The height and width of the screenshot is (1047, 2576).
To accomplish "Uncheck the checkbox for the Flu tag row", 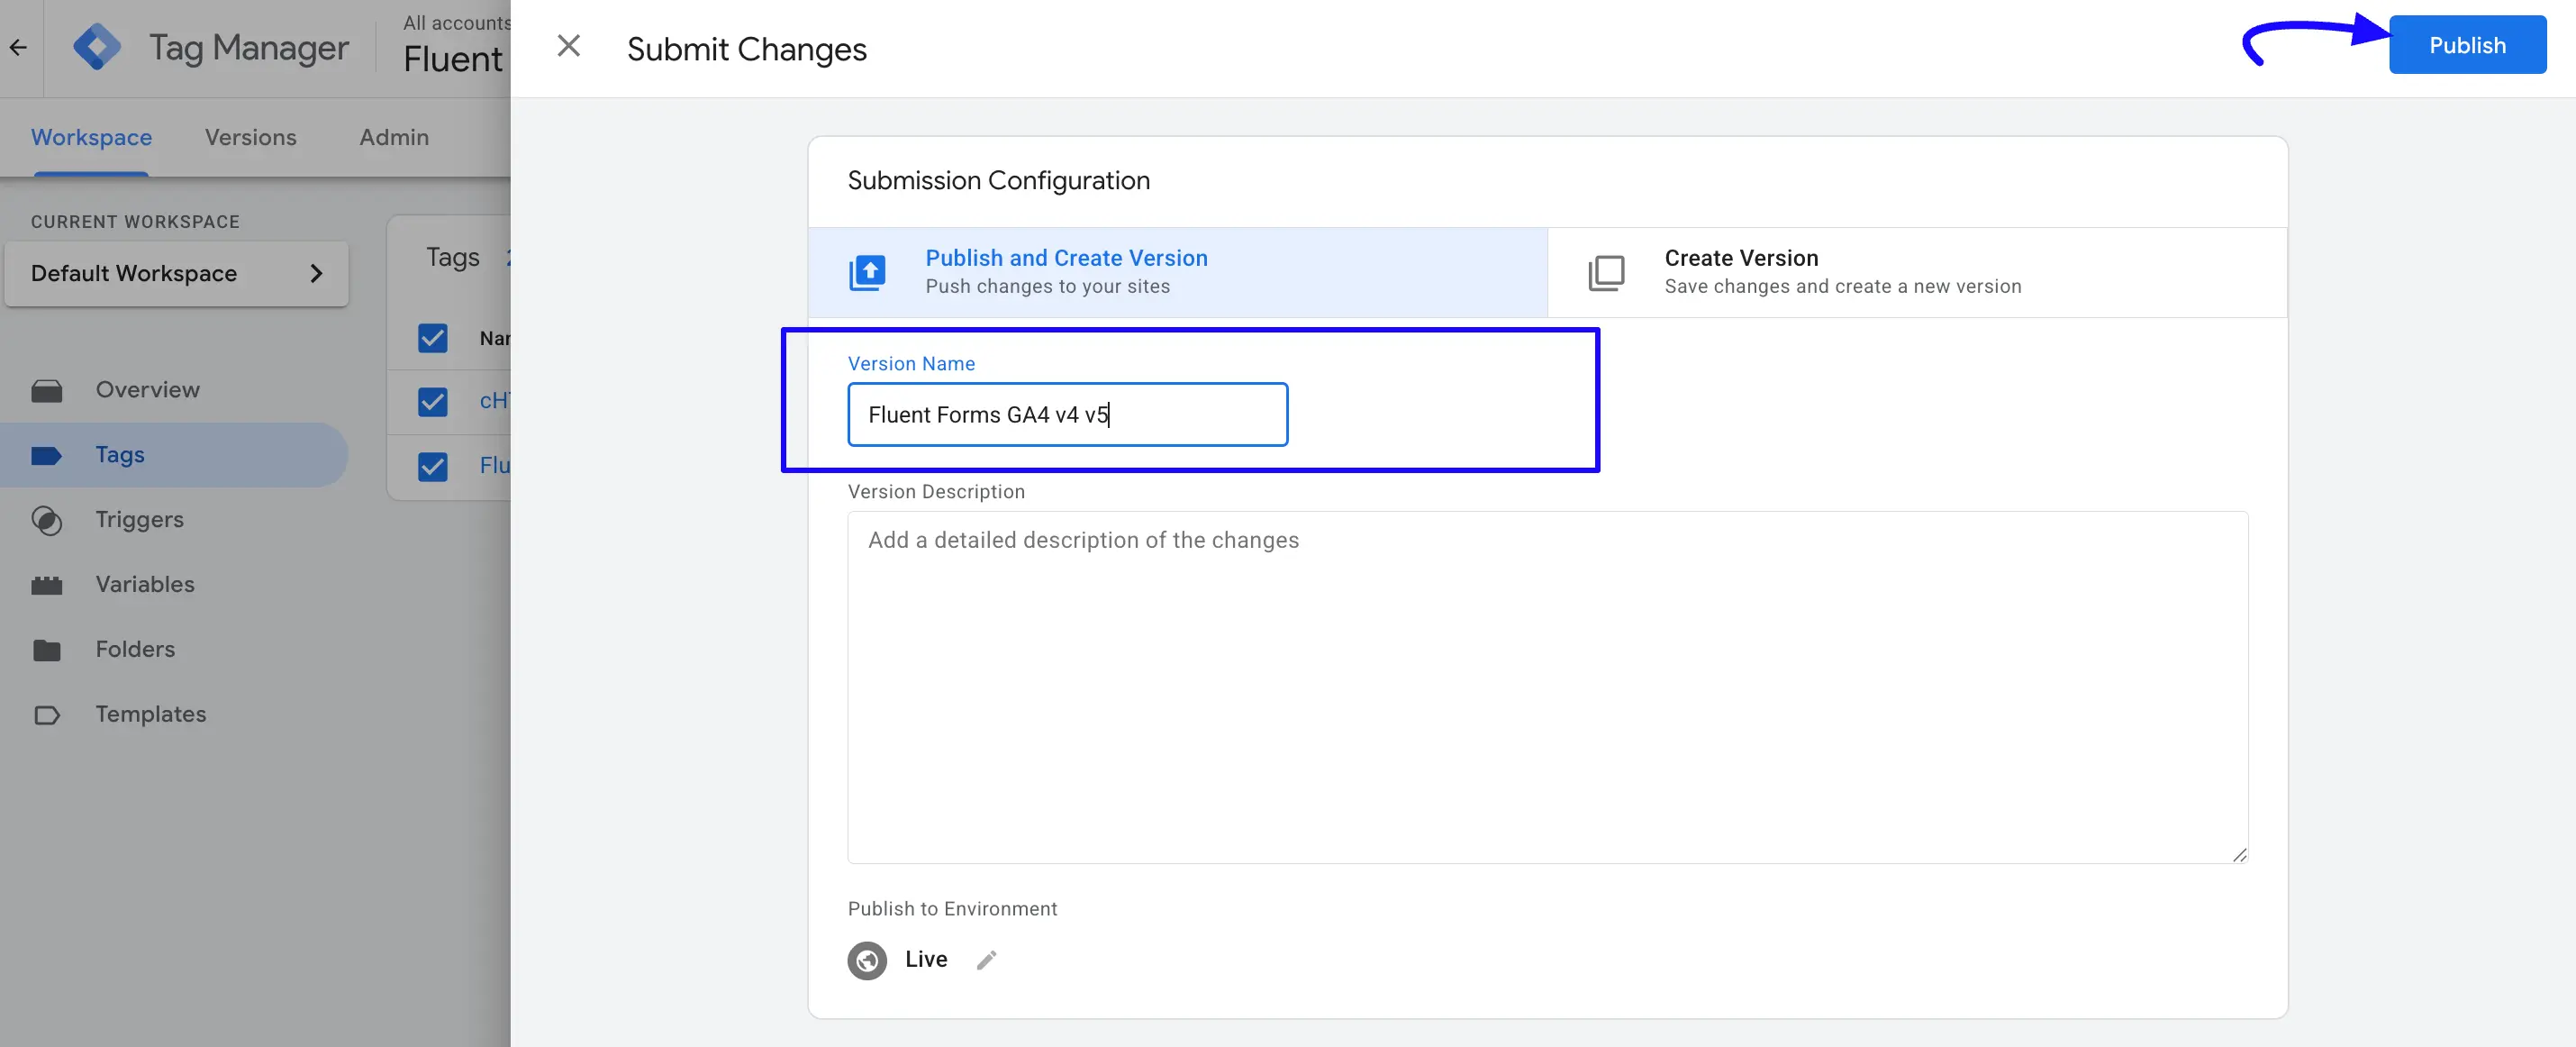I will [x=432, y=466].
